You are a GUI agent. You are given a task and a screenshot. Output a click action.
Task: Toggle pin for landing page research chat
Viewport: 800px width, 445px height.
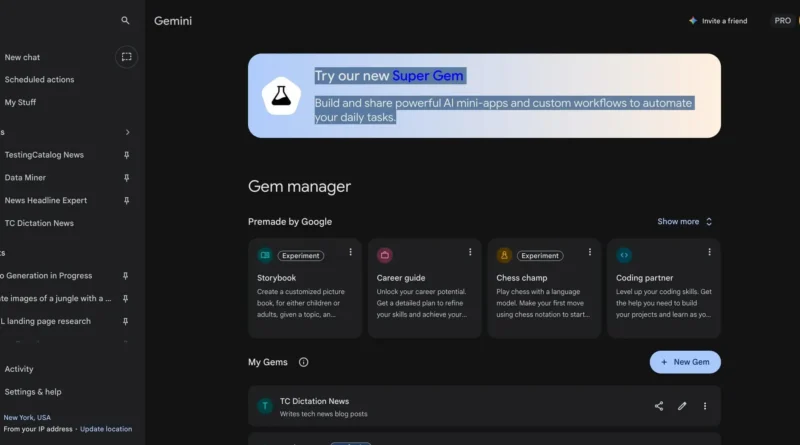126,321
